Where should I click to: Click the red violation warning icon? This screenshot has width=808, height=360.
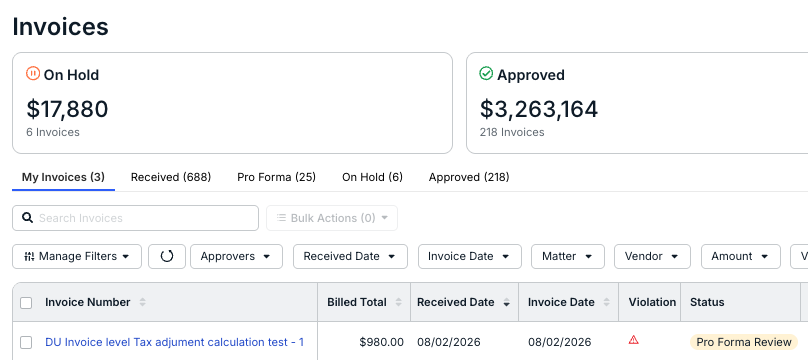[x=634, y=340]
